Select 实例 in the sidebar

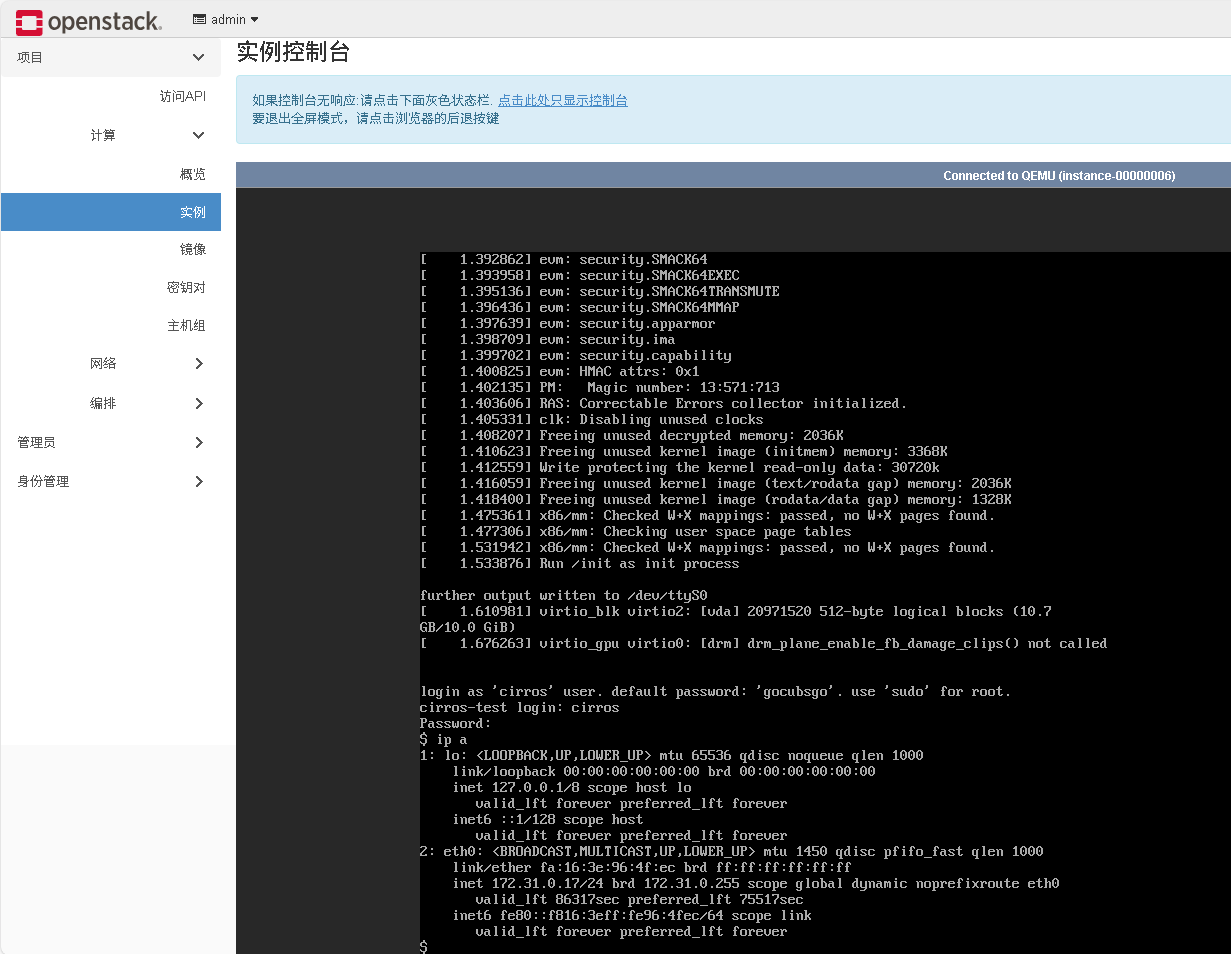point(191,212)
